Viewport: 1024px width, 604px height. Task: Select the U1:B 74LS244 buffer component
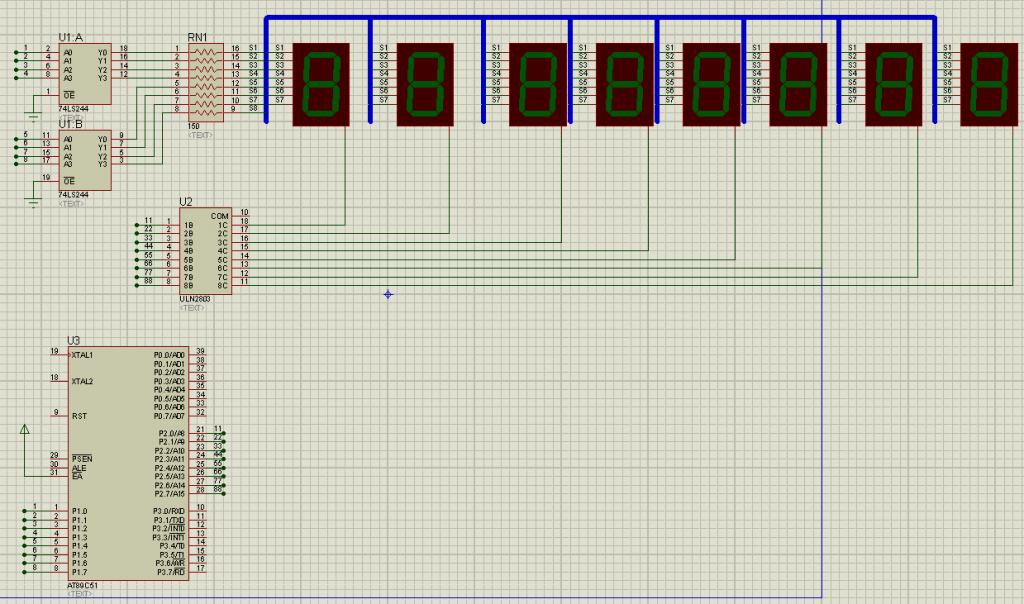[x=85, y=160]
